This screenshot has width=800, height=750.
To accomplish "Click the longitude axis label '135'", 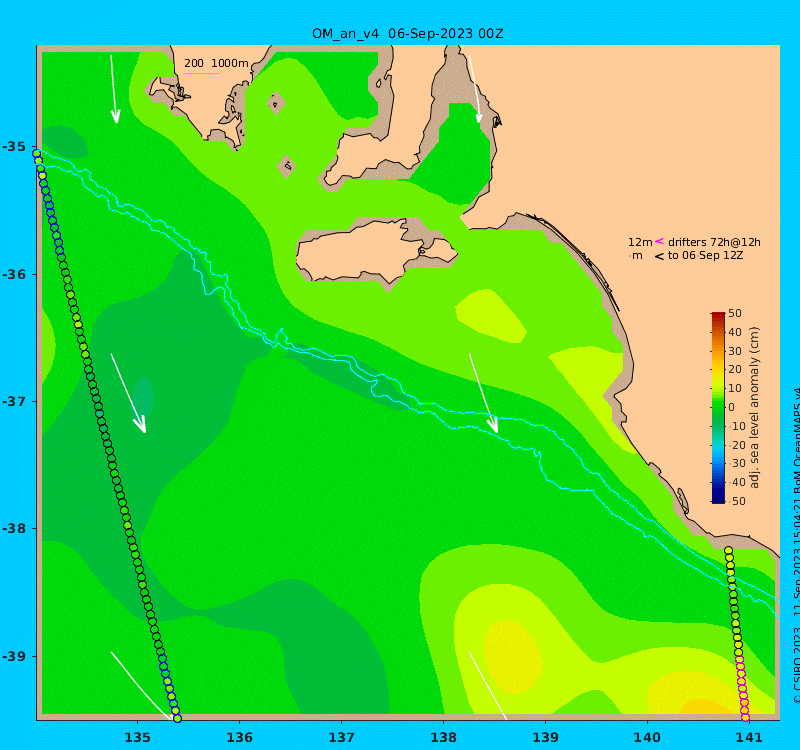I will point(137,737).
